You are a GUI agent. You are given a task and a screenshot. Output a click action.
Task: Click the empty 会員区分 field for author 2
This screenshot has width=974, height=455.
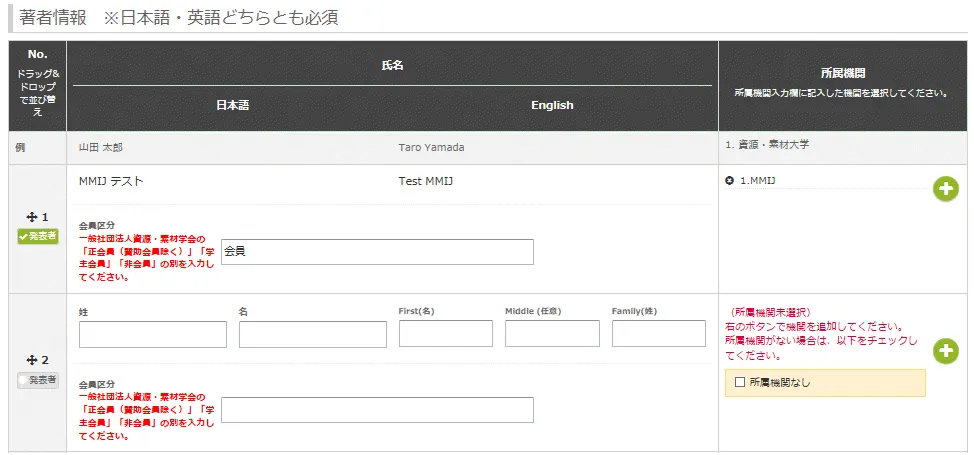[377, 410]
